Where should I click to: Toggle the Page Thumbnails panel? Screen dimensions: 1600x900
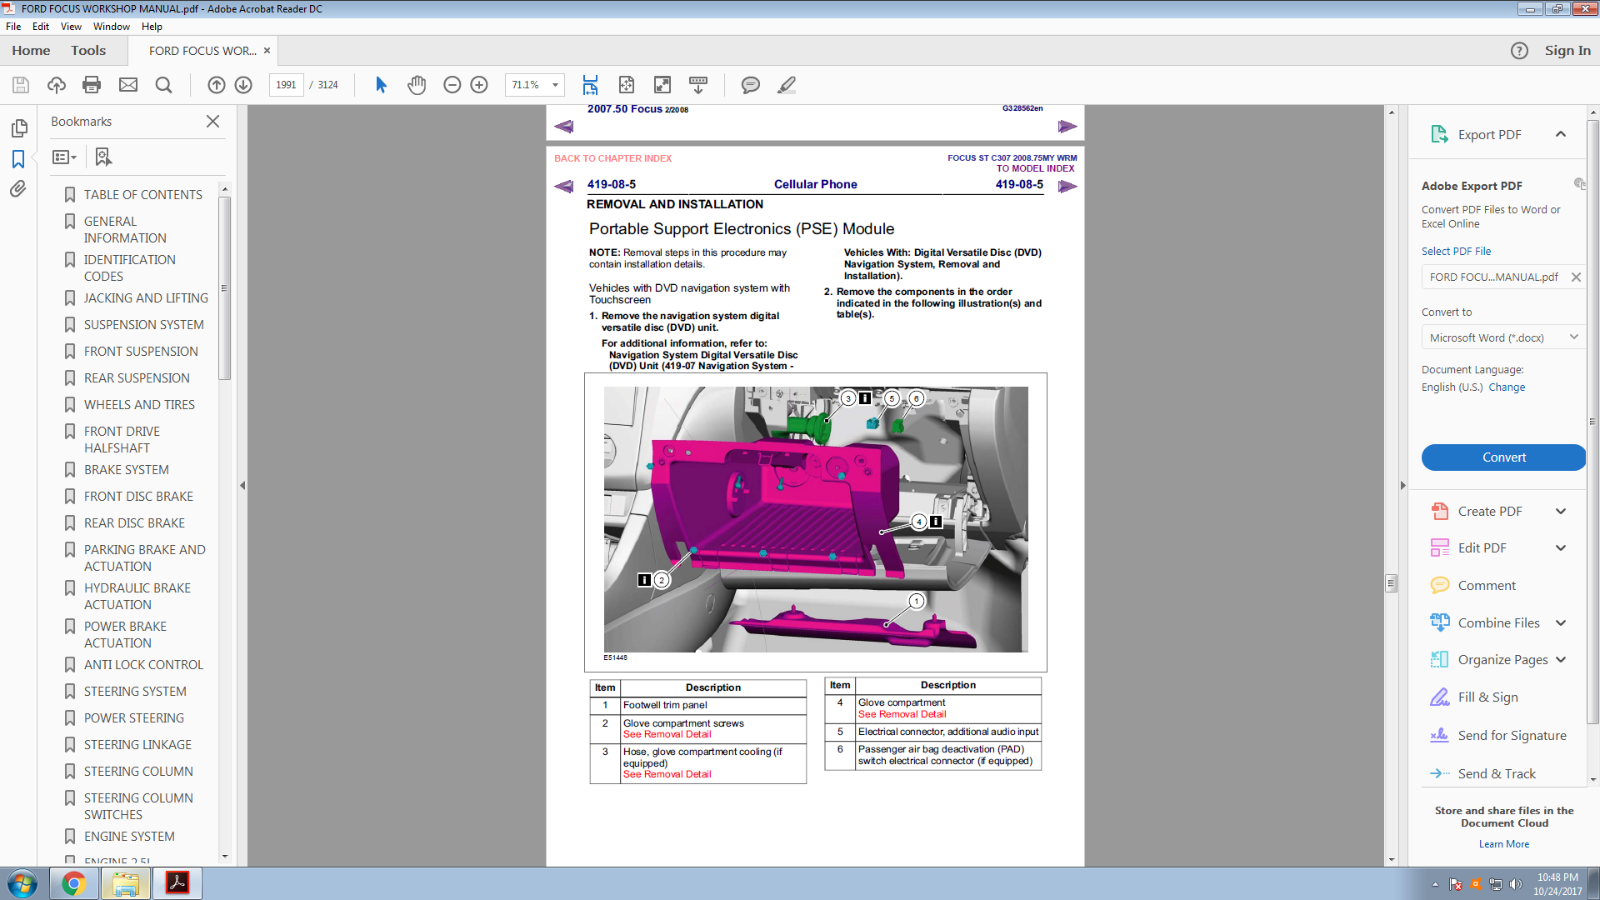coord(18,128)
